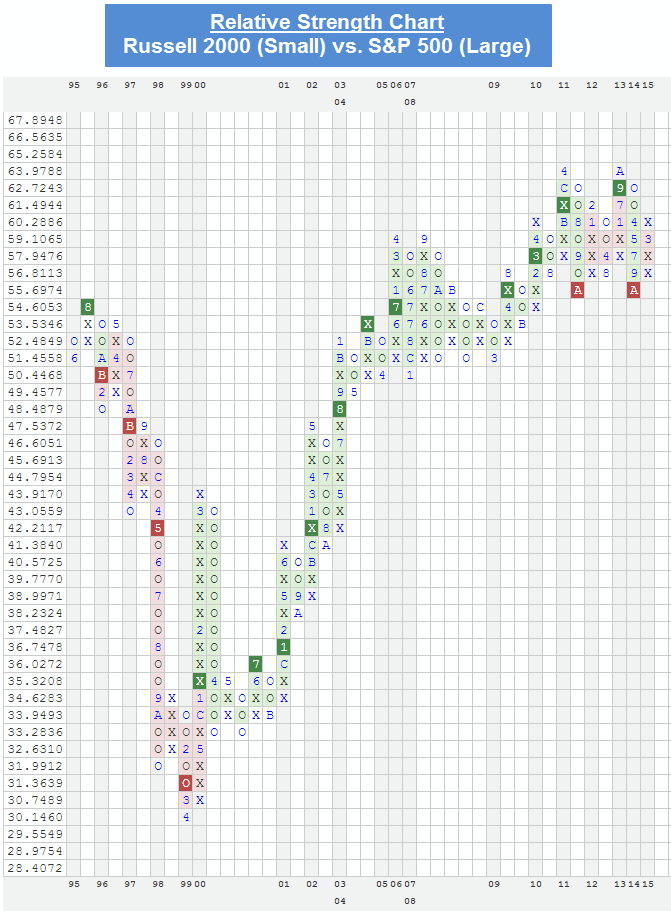
Task: Click the '01' year label on top axis
Action: pos(284,86)
